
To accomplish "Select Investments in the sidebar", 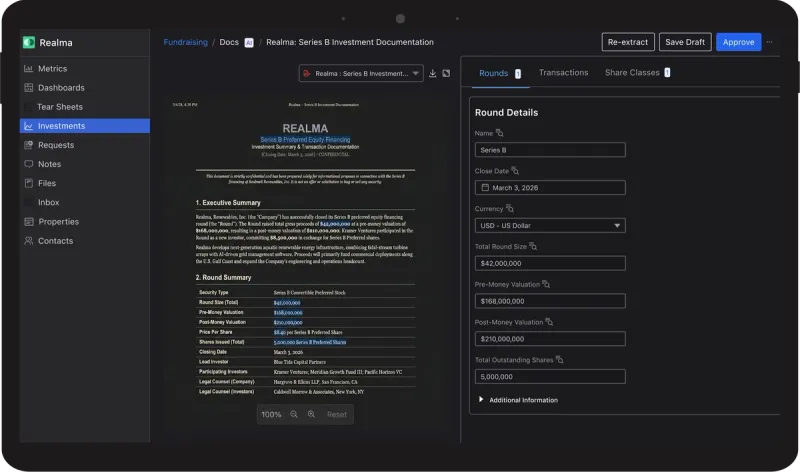I will pos(85,126).
